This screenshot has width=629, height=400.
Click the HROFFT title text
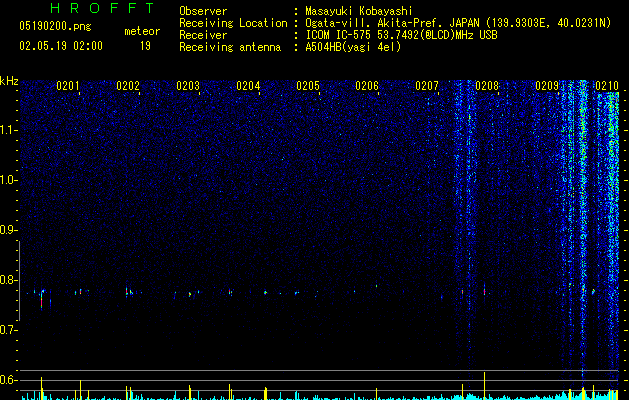tap(103, 8)
